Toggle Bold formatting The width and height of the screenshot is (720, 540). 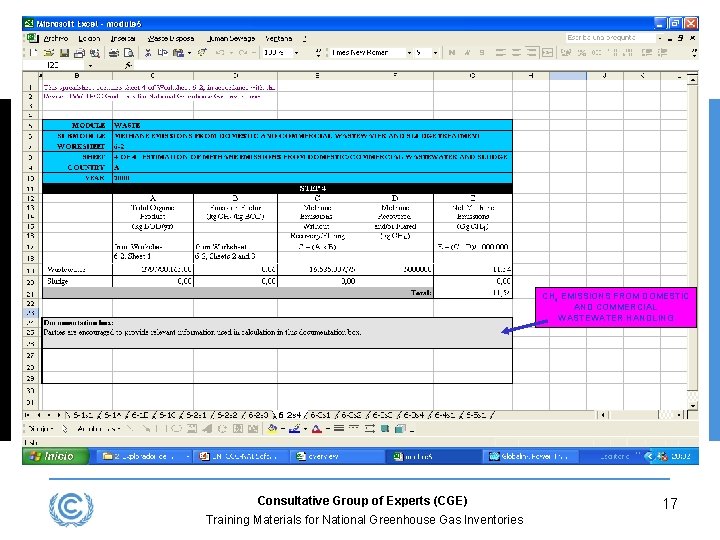[x=452, y=53]
